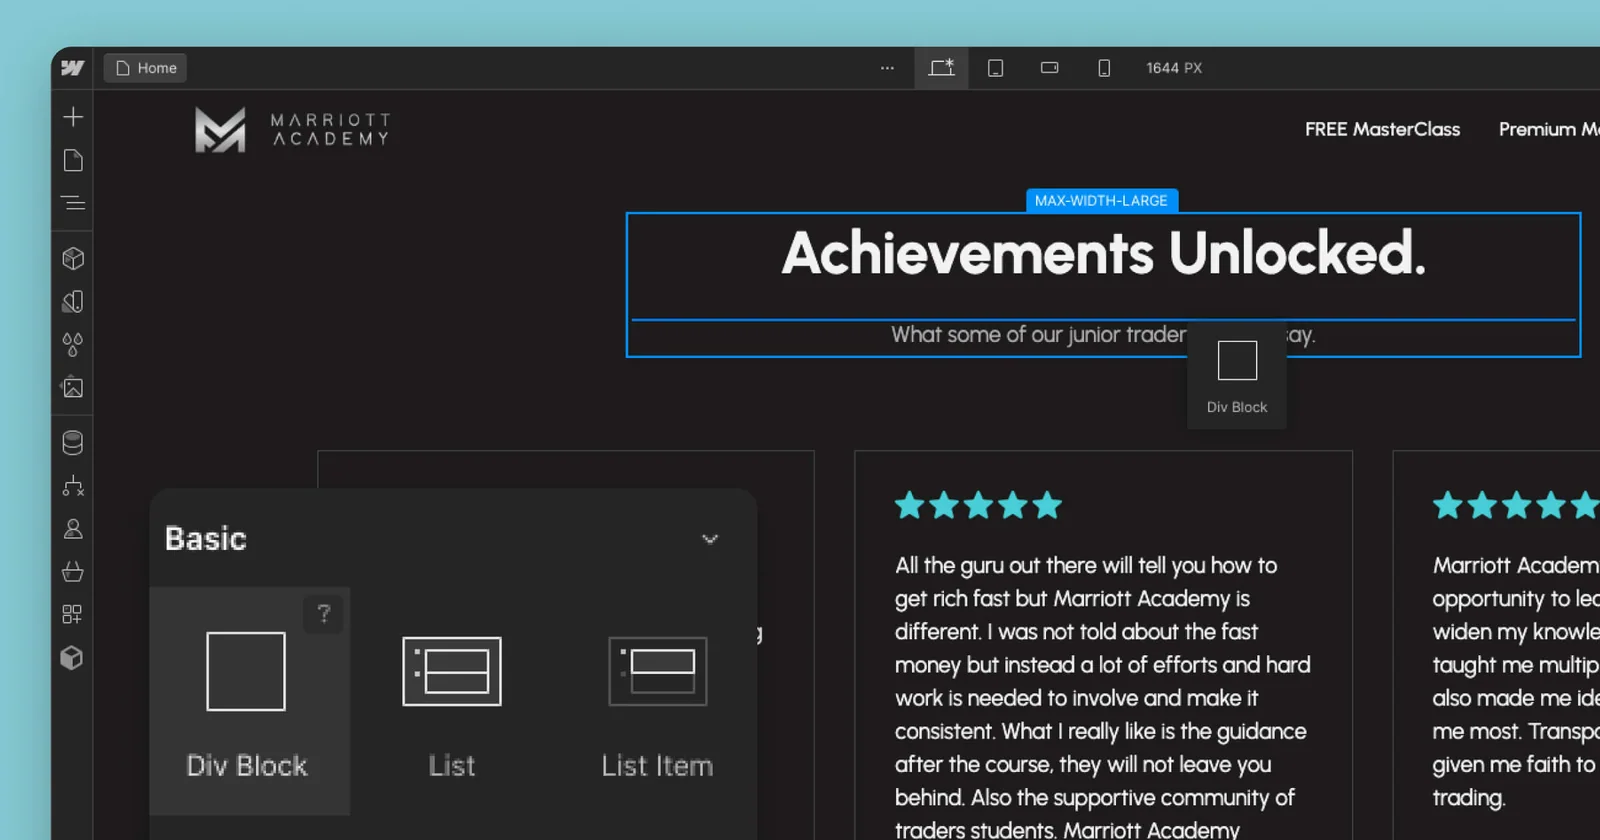
Task: Click the dragged Div Block ghost tile
Action: click(x=1237, y=376)
